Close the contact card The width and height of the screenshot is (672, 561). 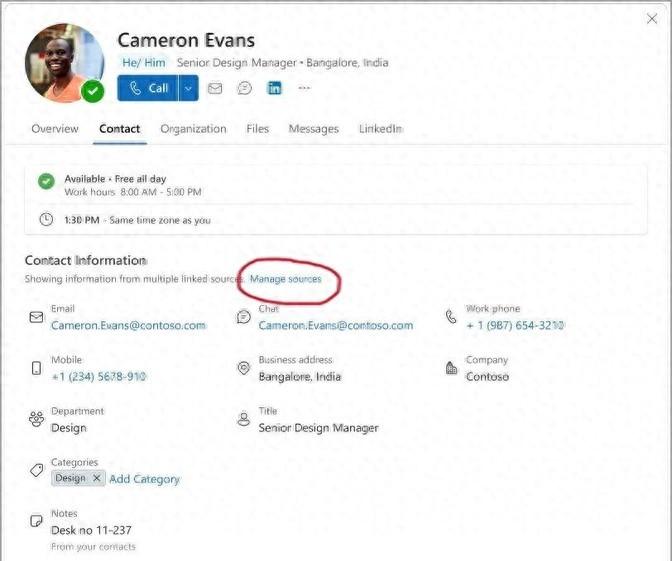click(652, 19)
